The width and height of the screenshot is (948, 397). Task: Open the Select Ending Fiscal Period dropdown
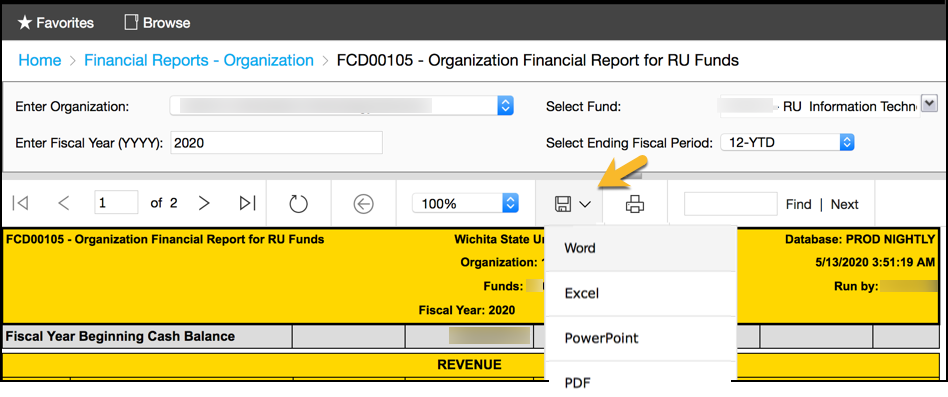click(x=787, y=143)
